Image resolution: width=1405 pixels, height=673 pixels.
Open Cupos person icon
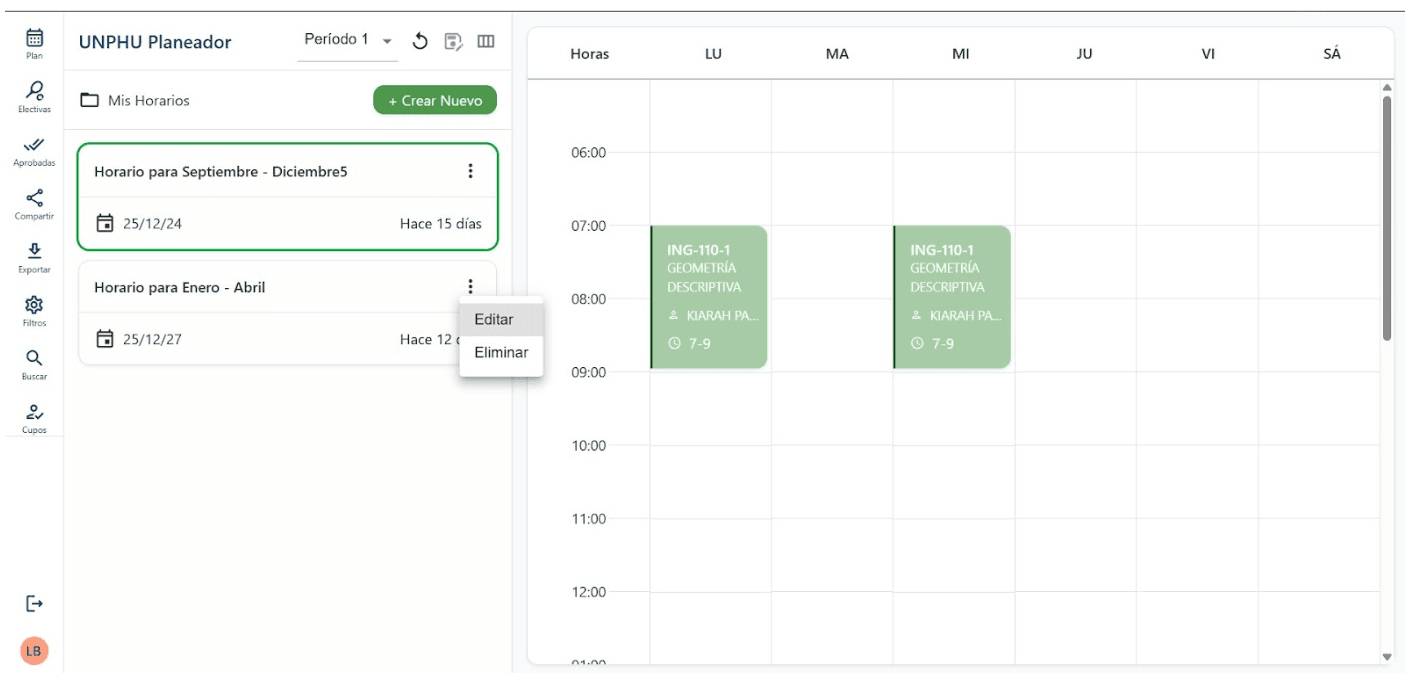34,411
